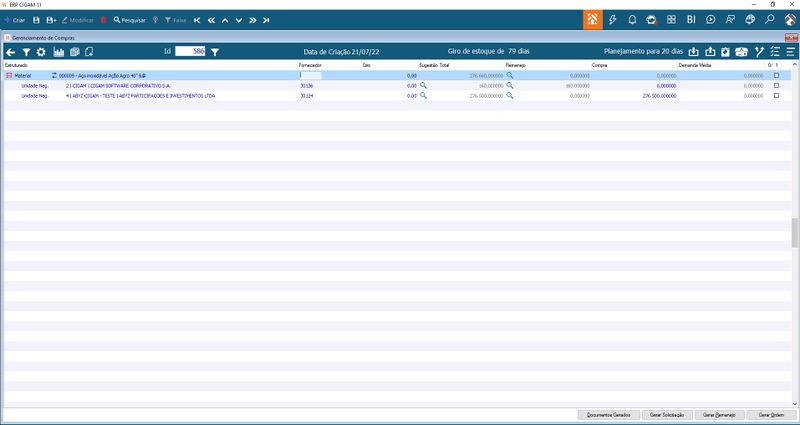The width and height of the screenshot is (800, 425).
Task: Click the lightning bolt shortcut icon
Action: click(613, 20)
